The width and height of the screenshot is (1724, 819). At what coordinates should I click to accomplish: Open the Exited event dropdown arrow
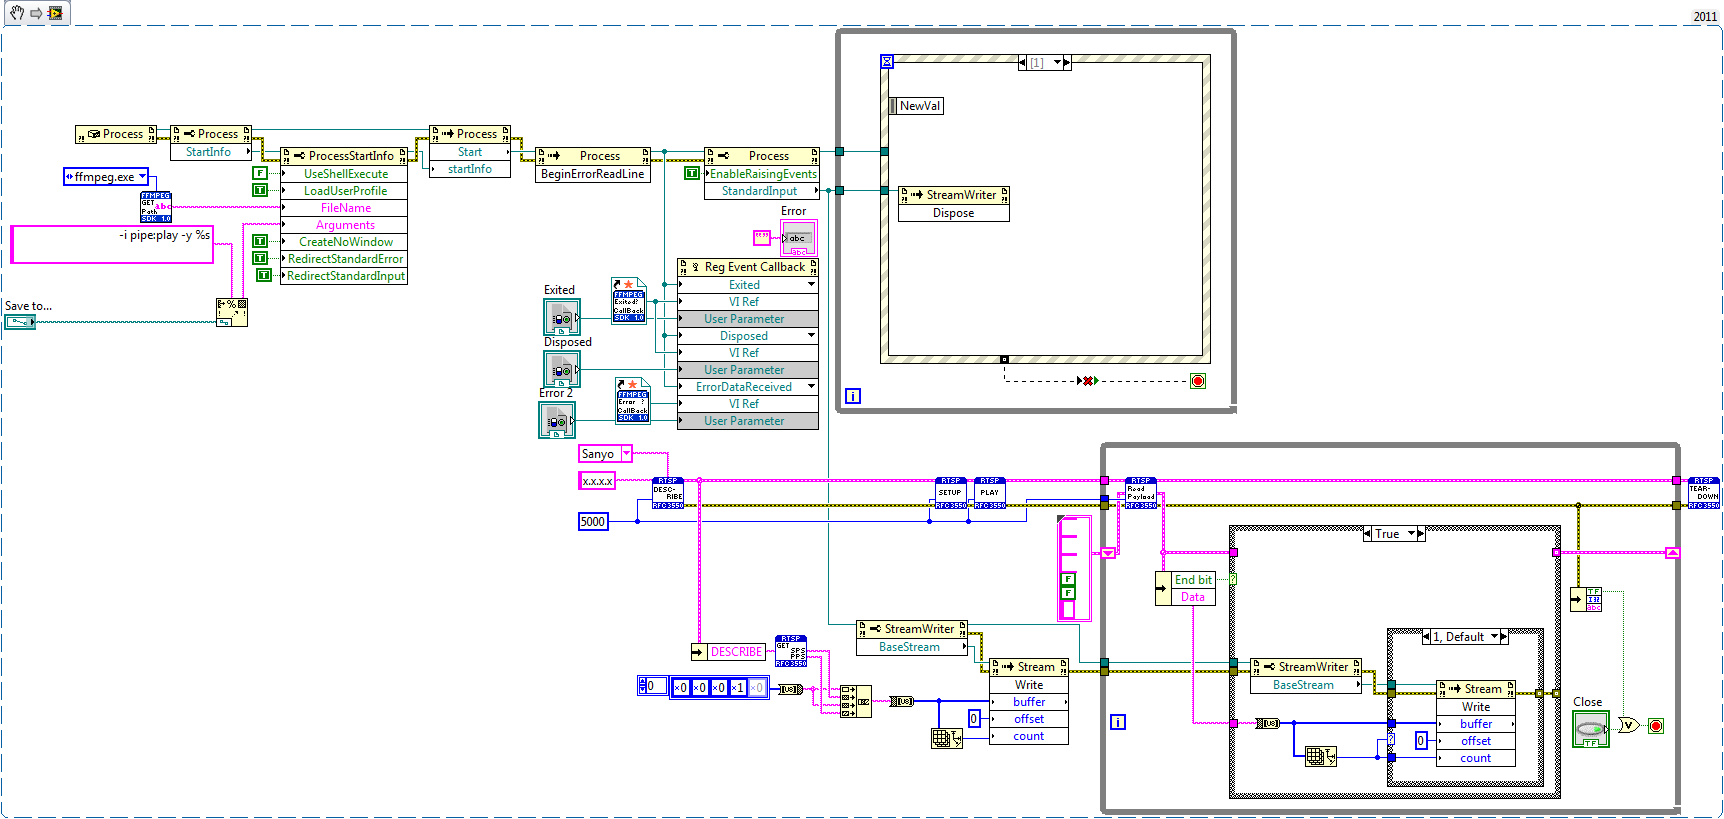811,284
